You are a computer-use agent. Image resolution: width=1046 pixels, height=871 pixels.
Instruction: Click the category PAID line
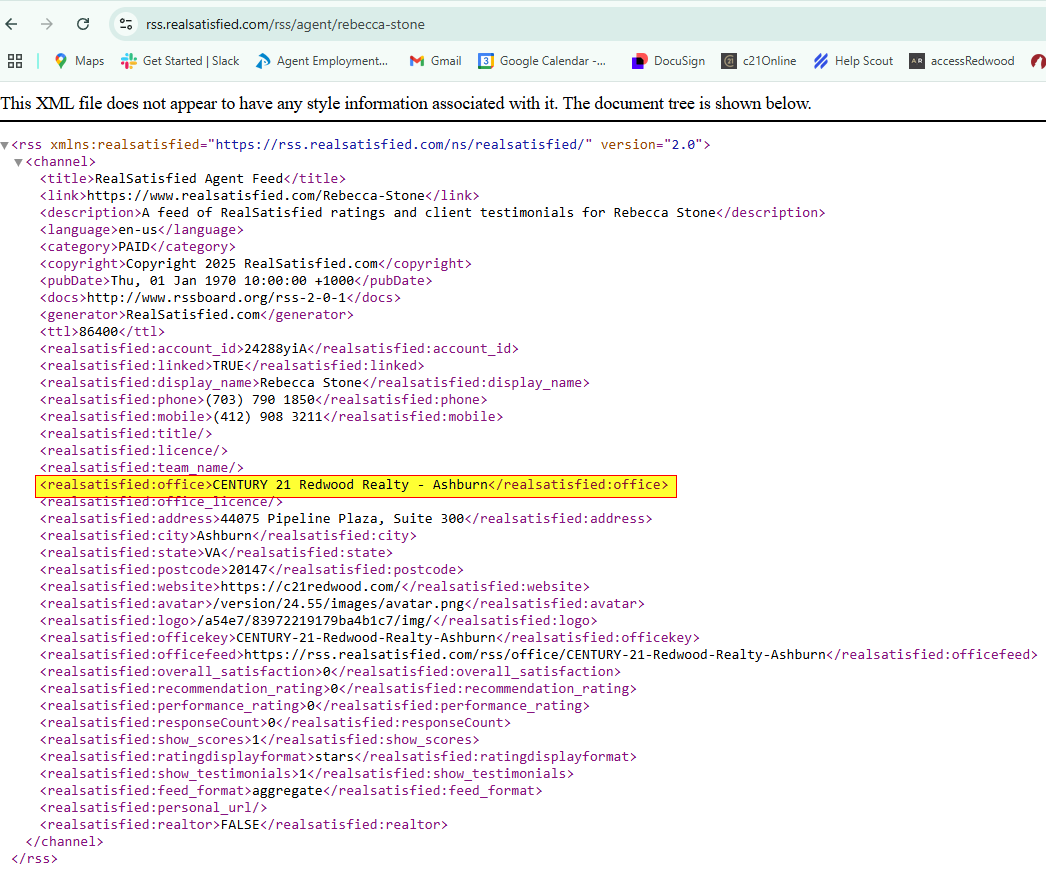tap(137, 247)
